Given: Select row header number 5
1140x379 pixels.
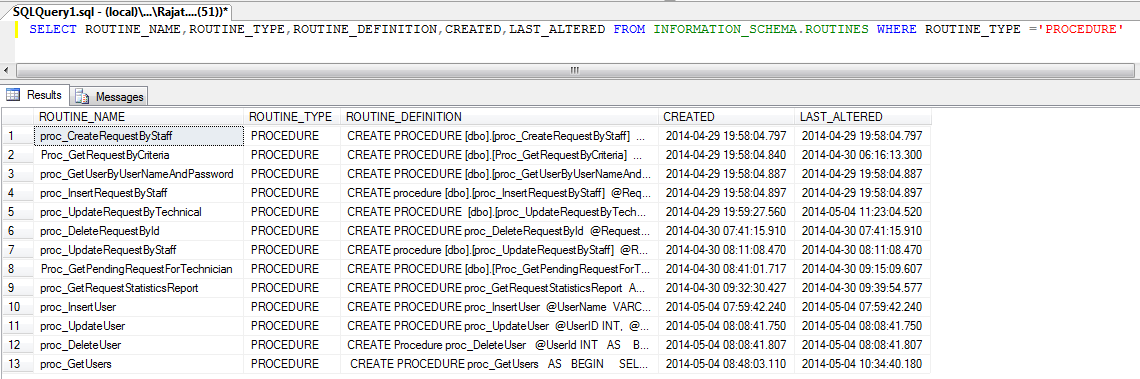Looking at the screenshot, I should (17, 212).
